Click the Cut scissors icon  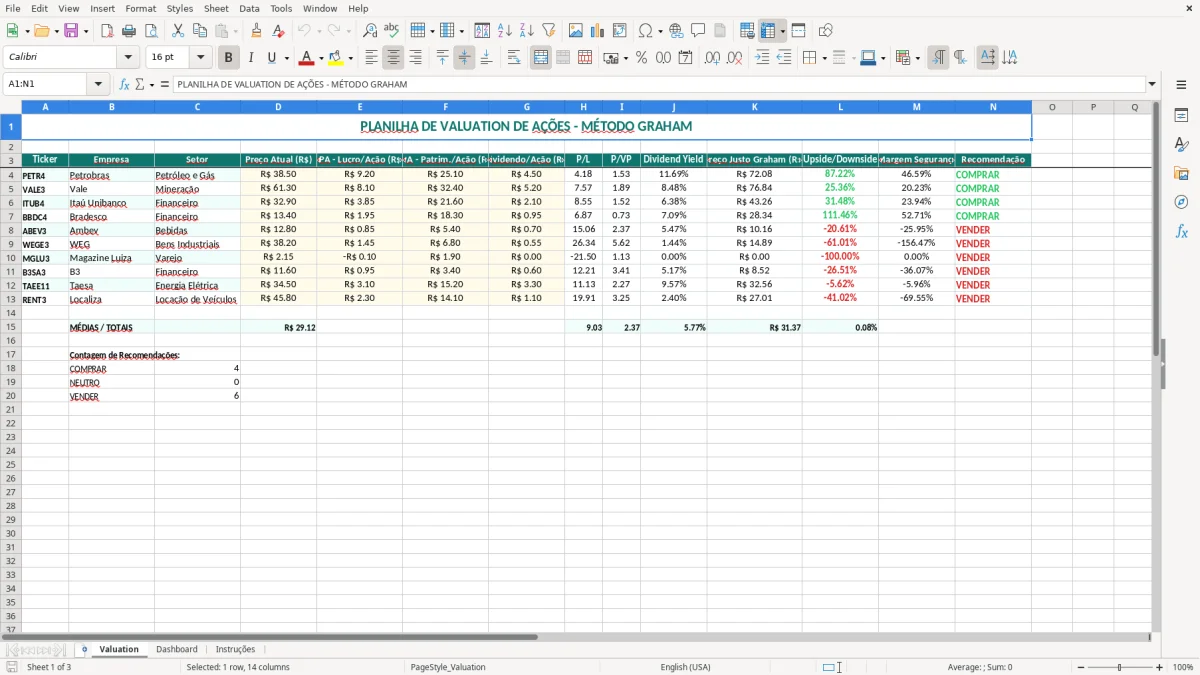pos(178,31)
